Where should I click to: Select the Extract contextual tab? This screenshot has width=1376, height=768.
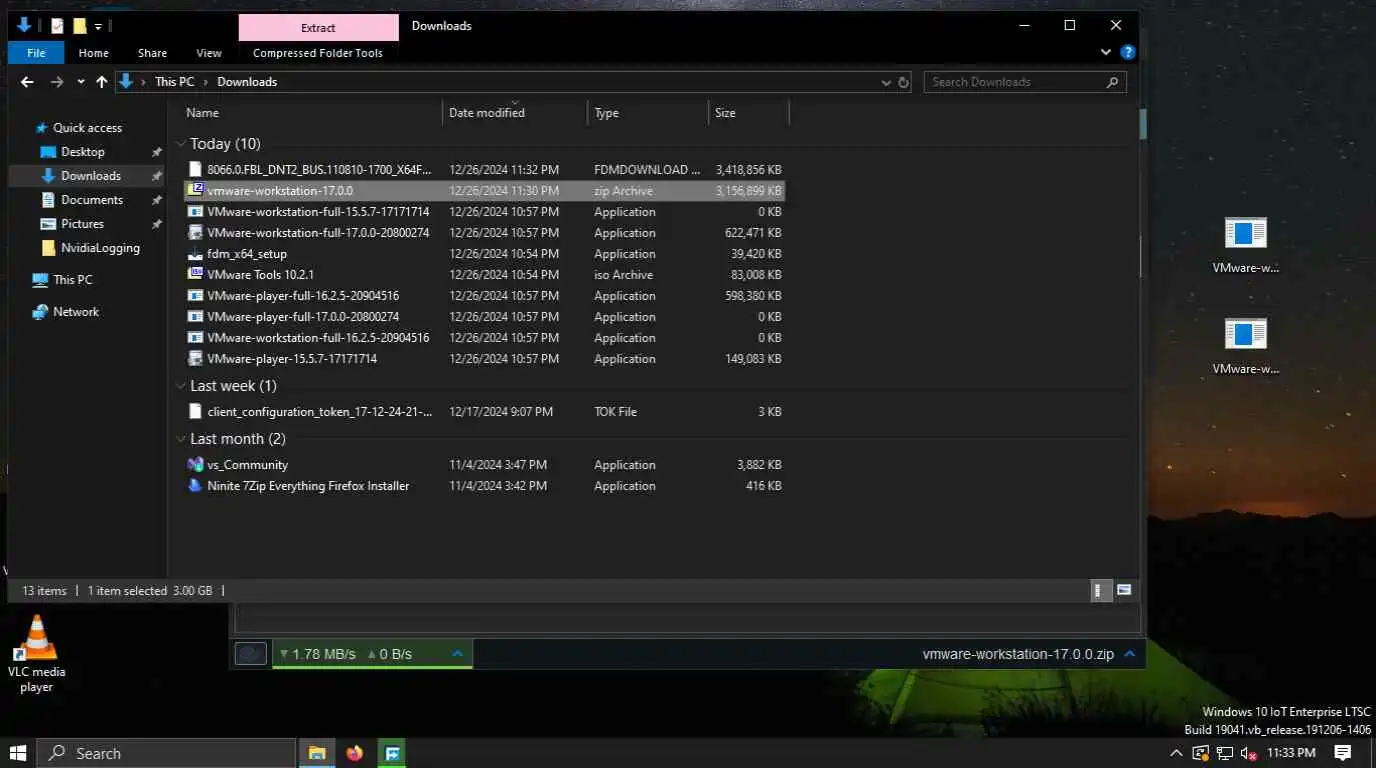pos(318,28)
